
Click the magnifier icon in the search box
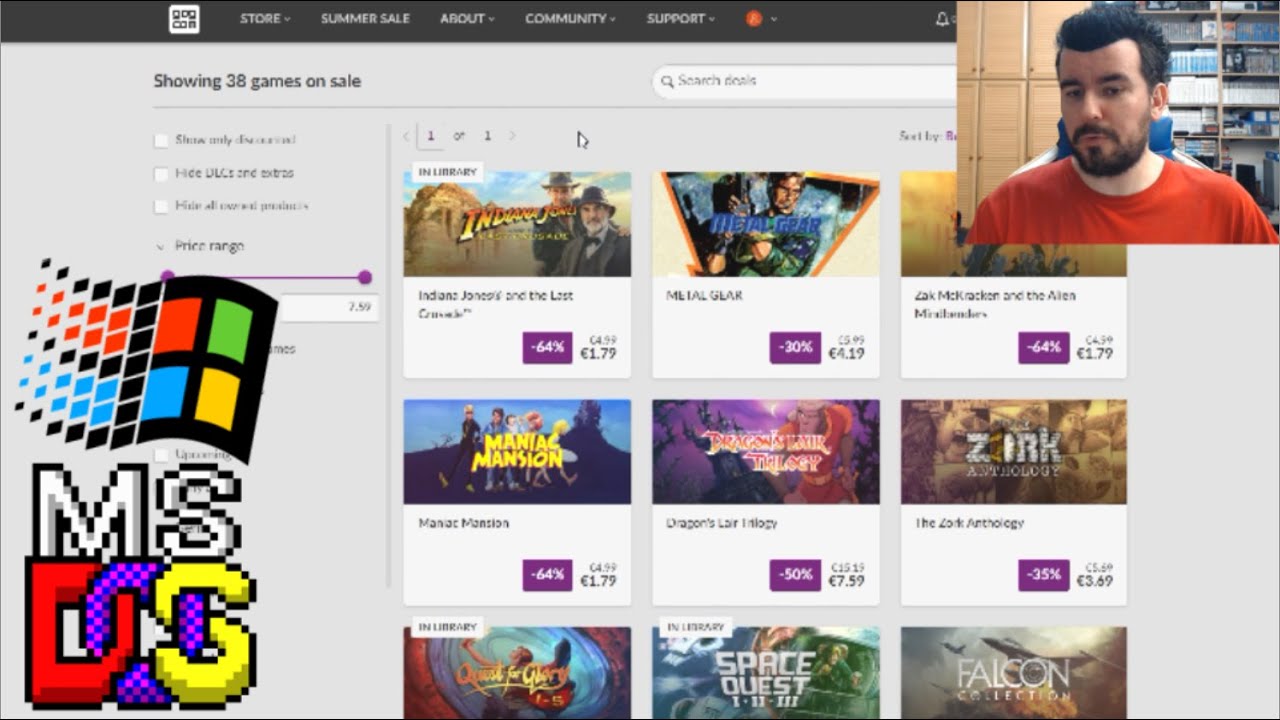pyautogui.click(x=665, y=81)
